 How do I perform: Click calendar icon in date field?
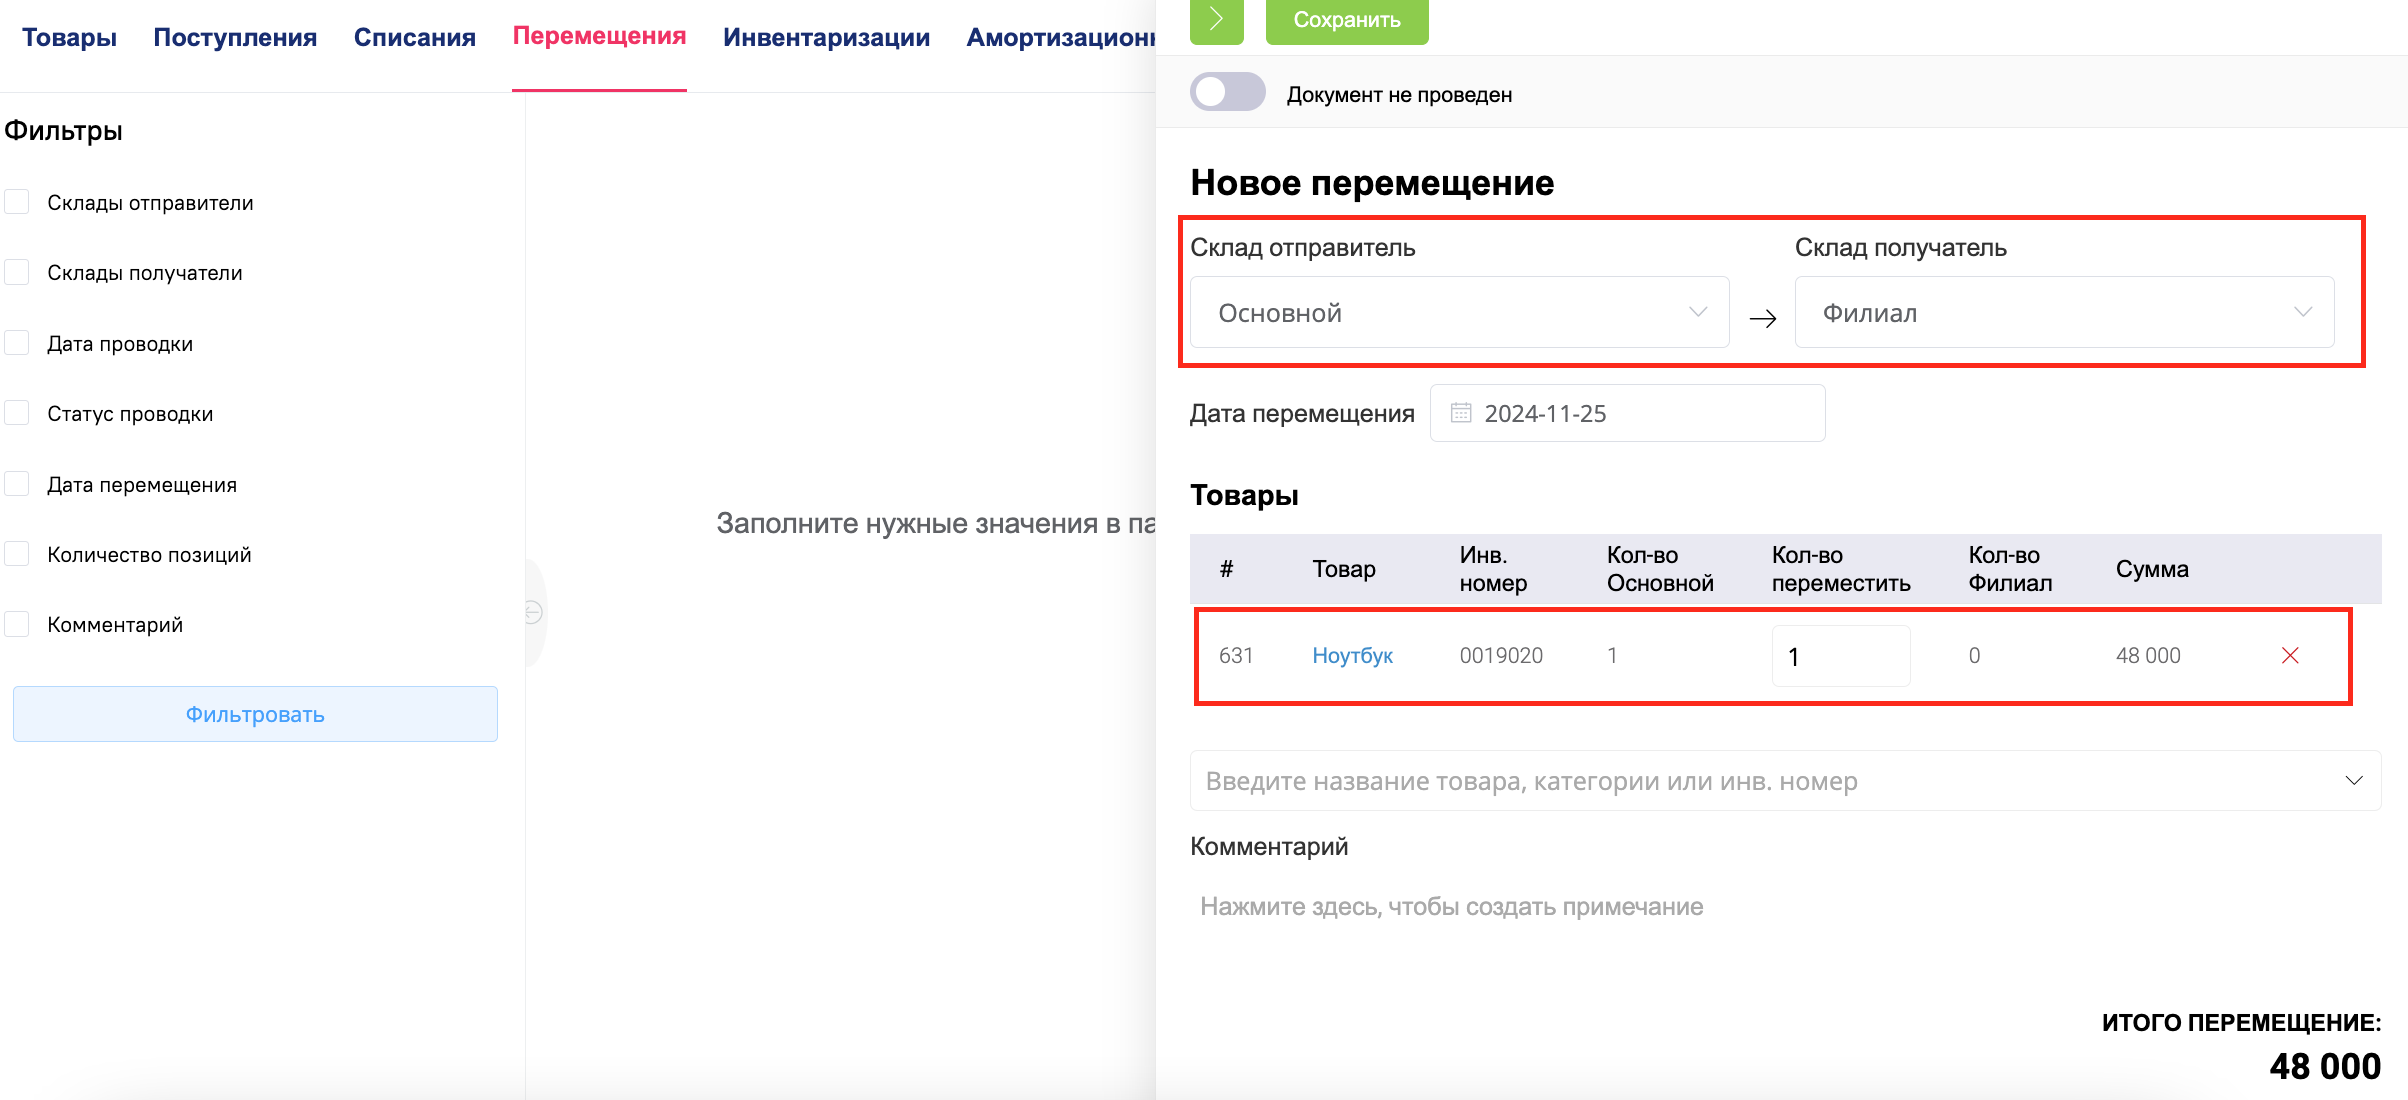pos(1460,413)
